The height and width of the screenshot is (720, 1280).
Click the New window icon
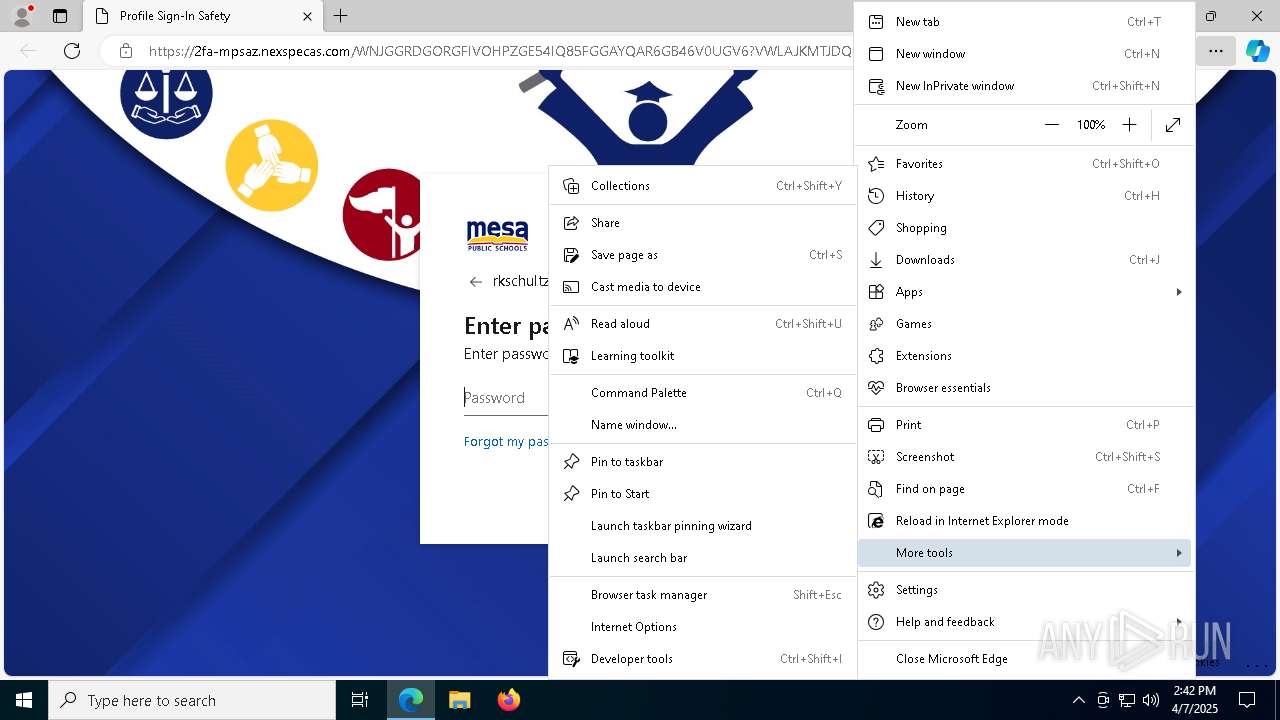point(876,54)
